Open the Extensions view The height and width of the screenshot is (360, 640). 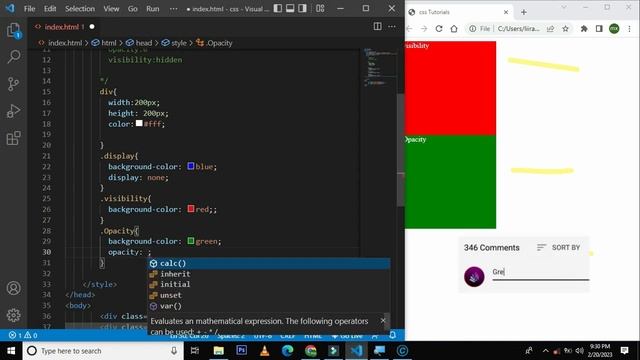click(x=13, y=138)
